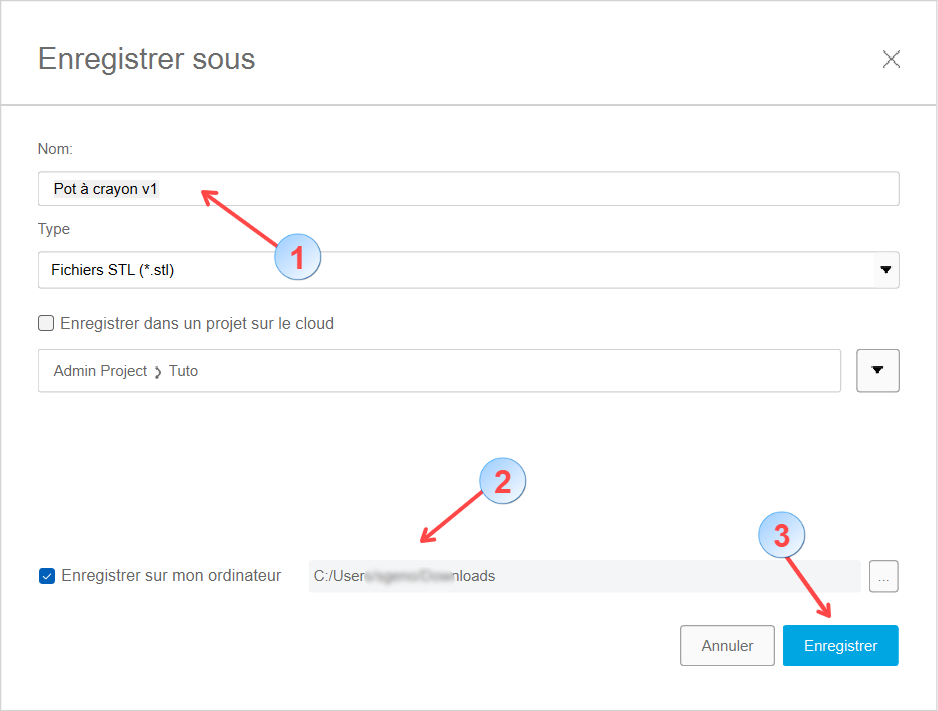Screen dimensions: 938x711
Task: Click the numbered marker 3 badge
Action: click(x=782, y=535)
